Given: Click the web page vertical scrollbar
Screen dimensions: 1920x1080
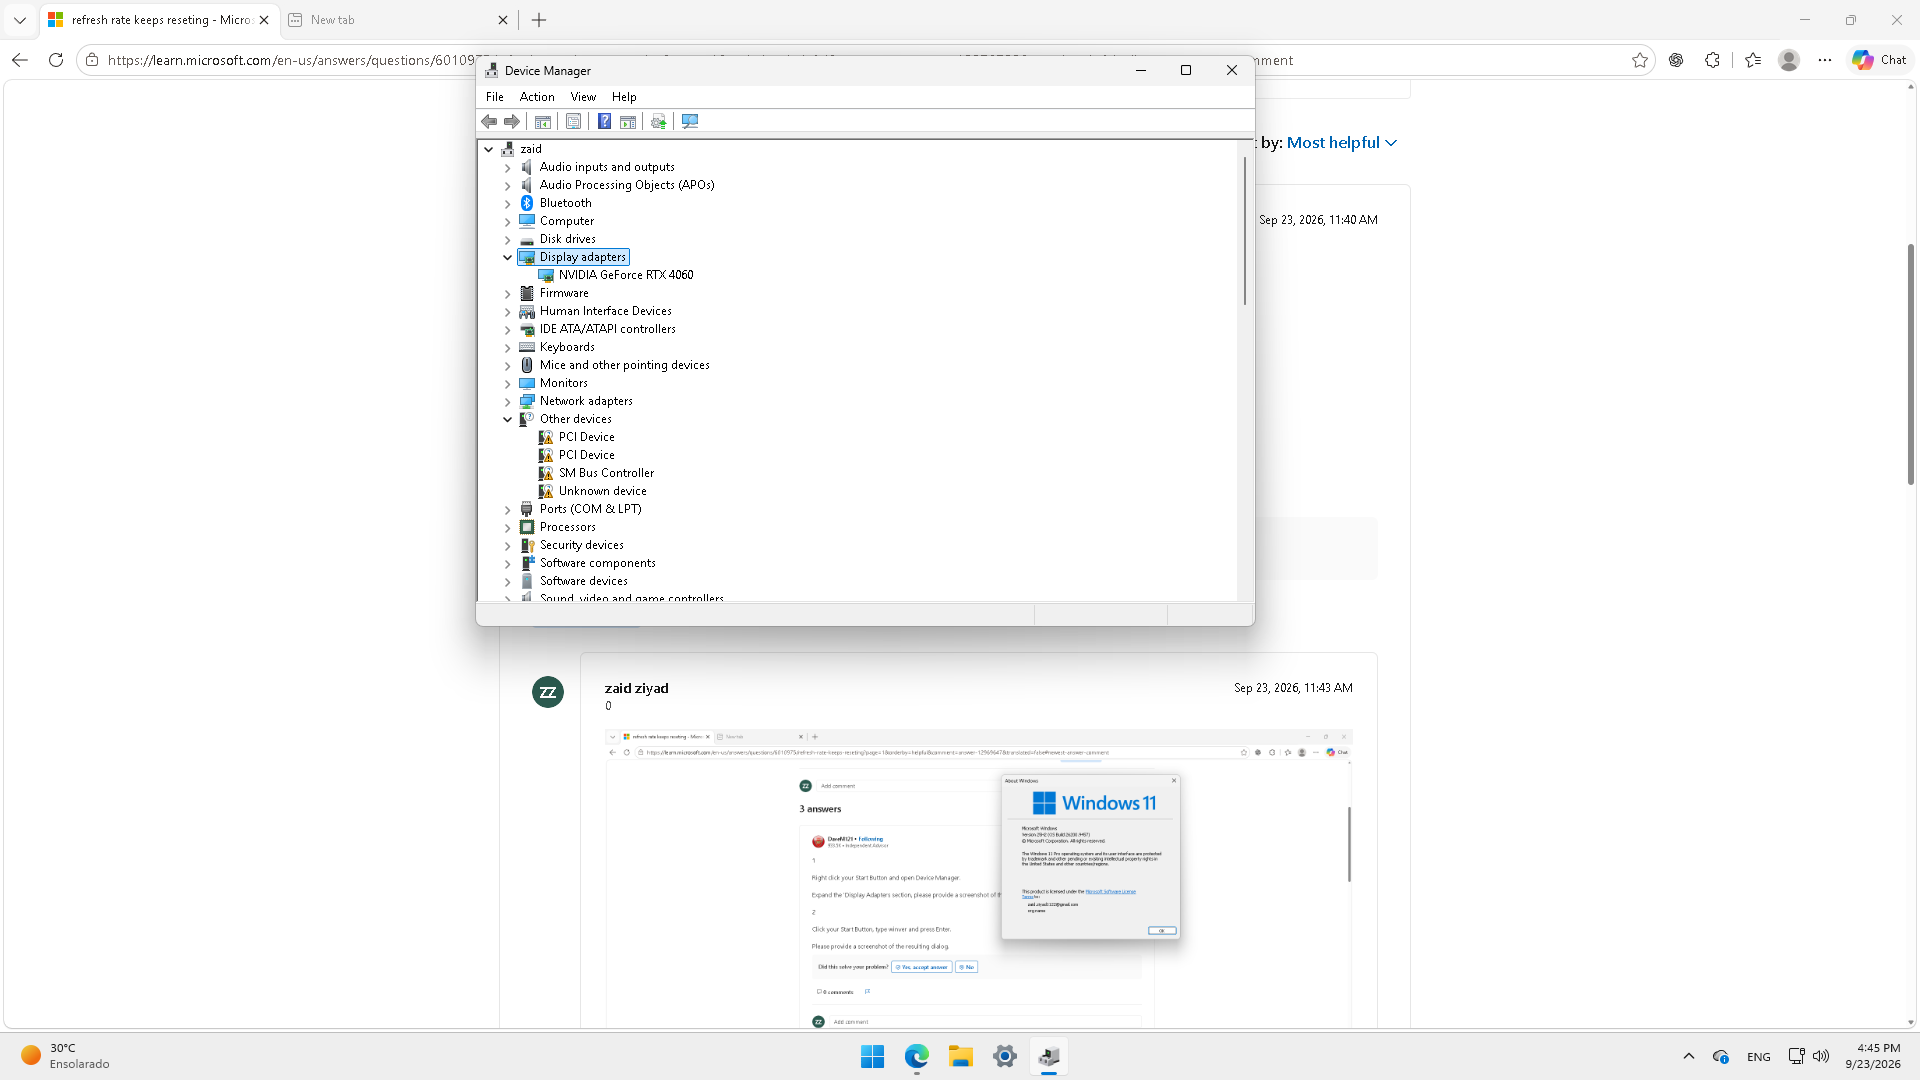Looking at the screenshot, I should [1910, 365].
